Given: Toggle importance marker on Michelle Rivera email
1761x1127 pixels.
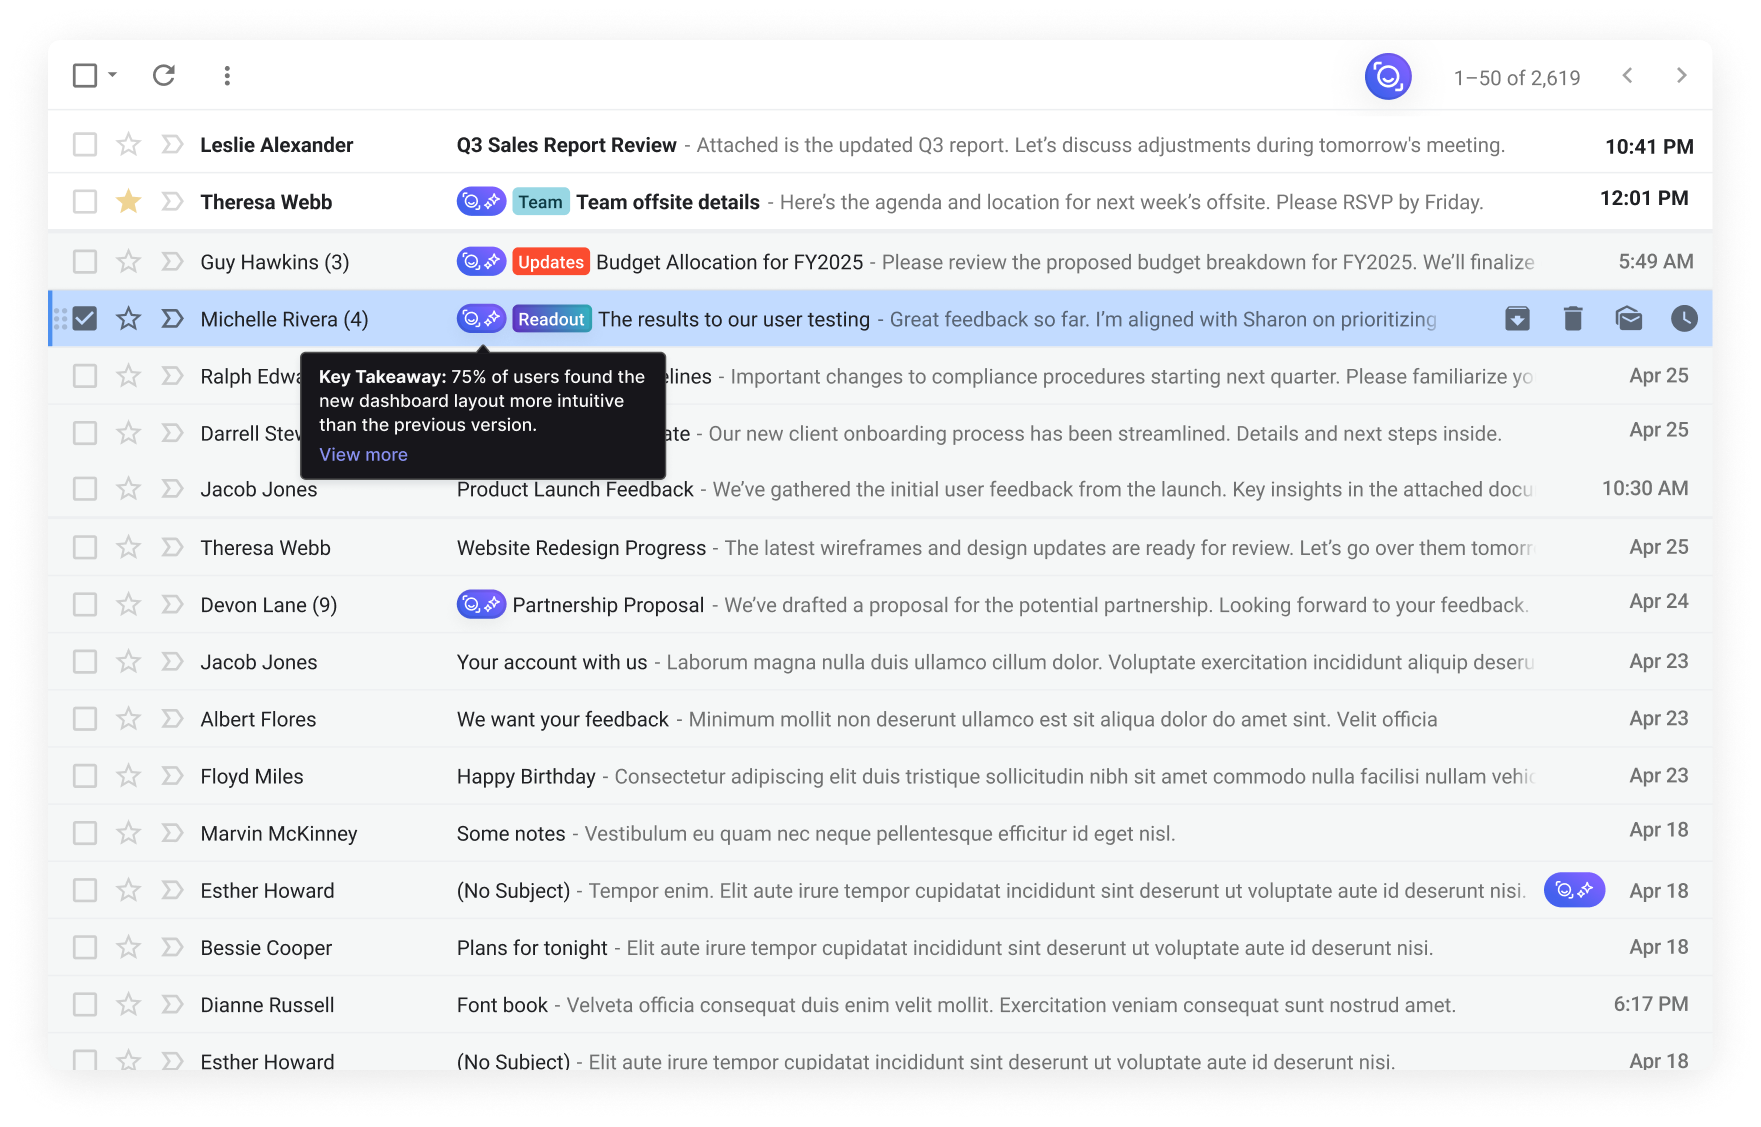Looking at the screenshot, I should [x=172, y=319].
